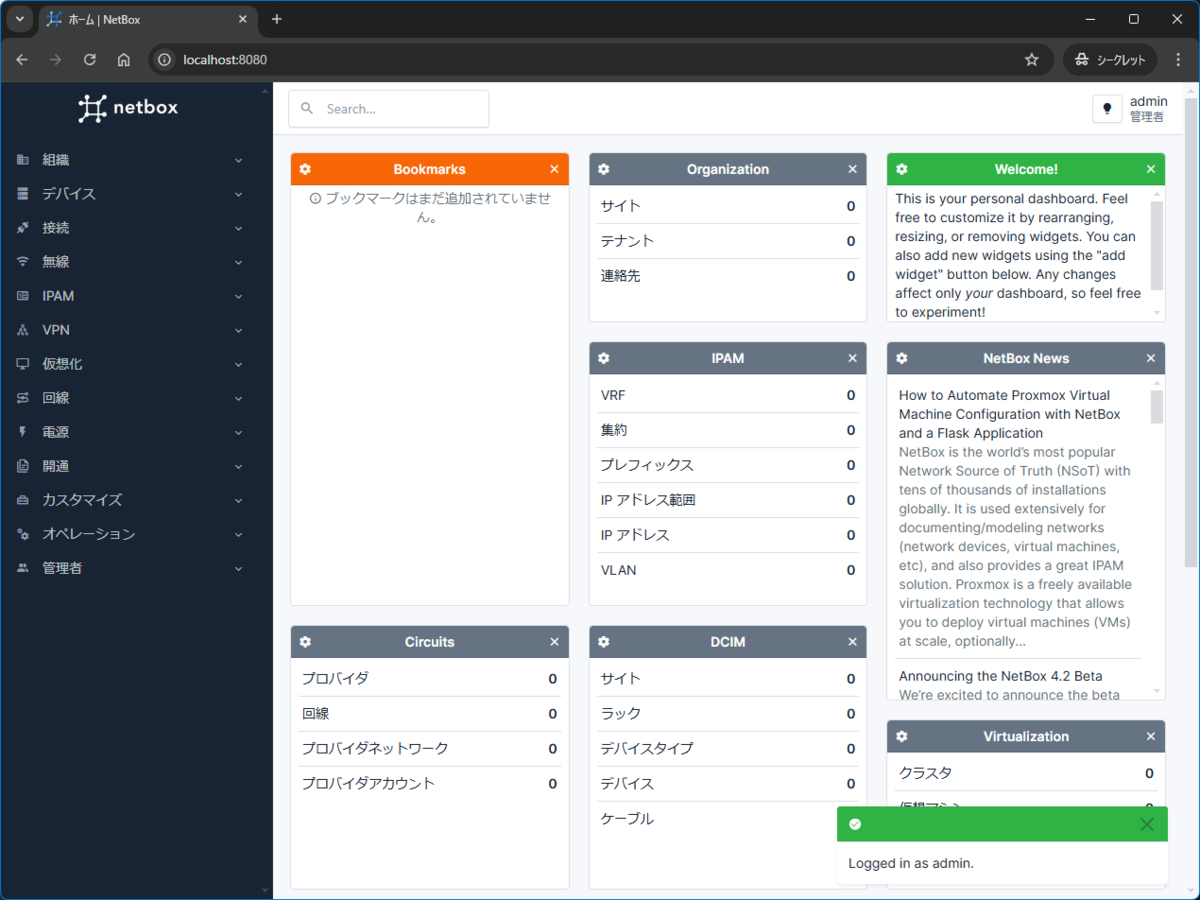Click the gear icon on the IPAM widget
The width and height of the screenshot is (1200, 900).
click(x=602, y=358)
